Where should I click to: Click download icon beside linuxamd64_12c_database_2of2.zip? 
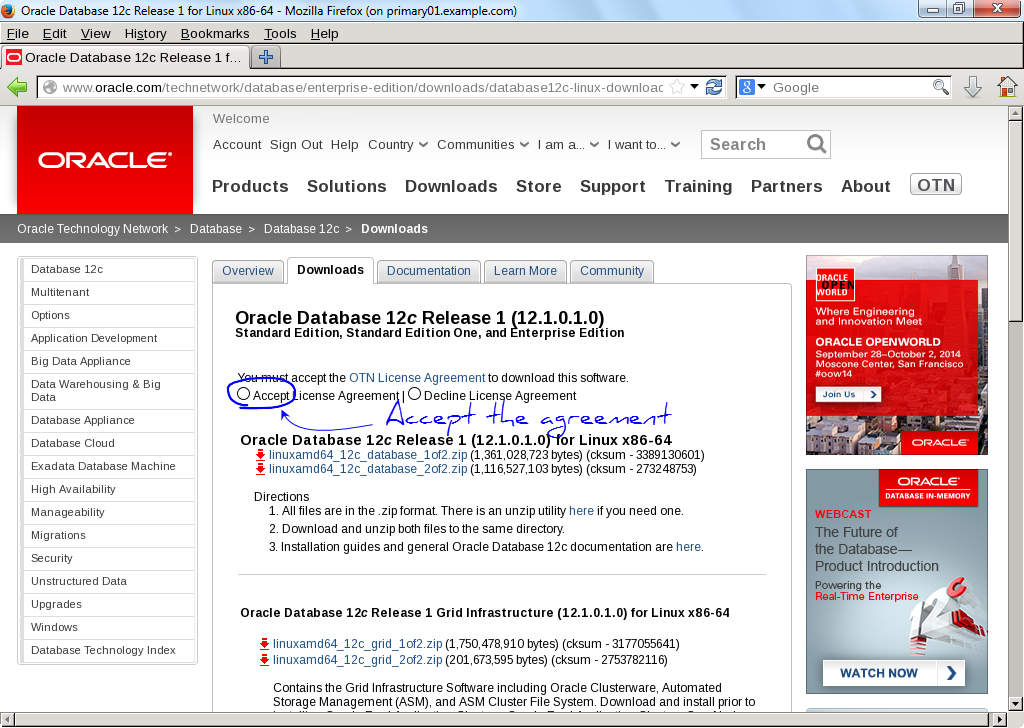(261, 469)
